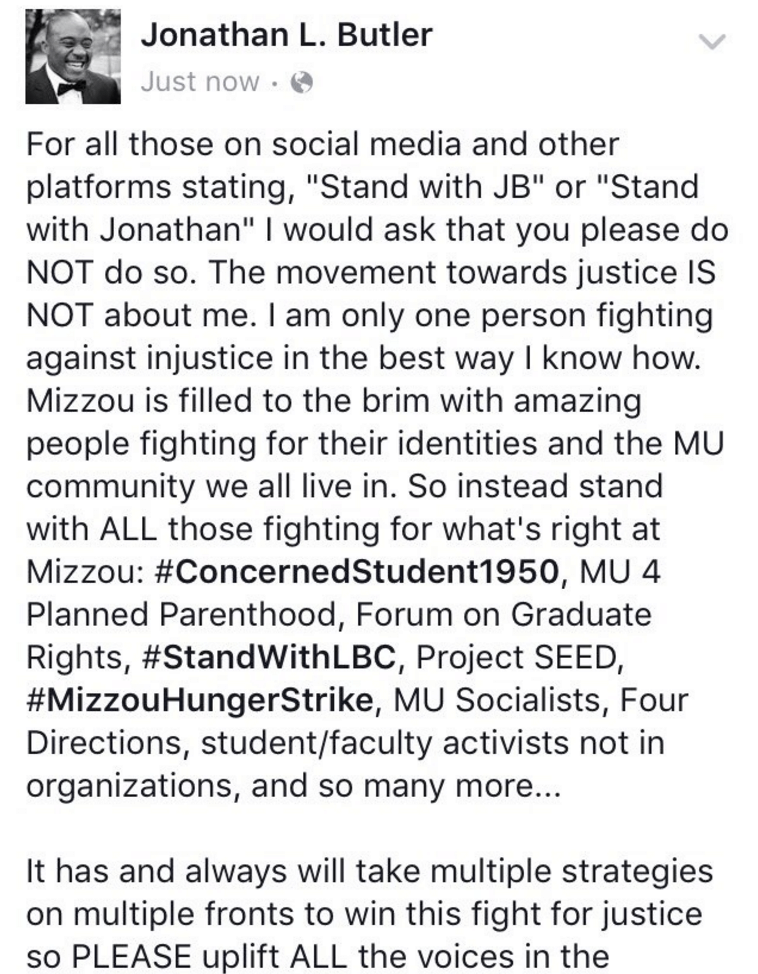Screen dimensions: 758x974
Task: Click the public globe privacy icon
Action: 299,83
